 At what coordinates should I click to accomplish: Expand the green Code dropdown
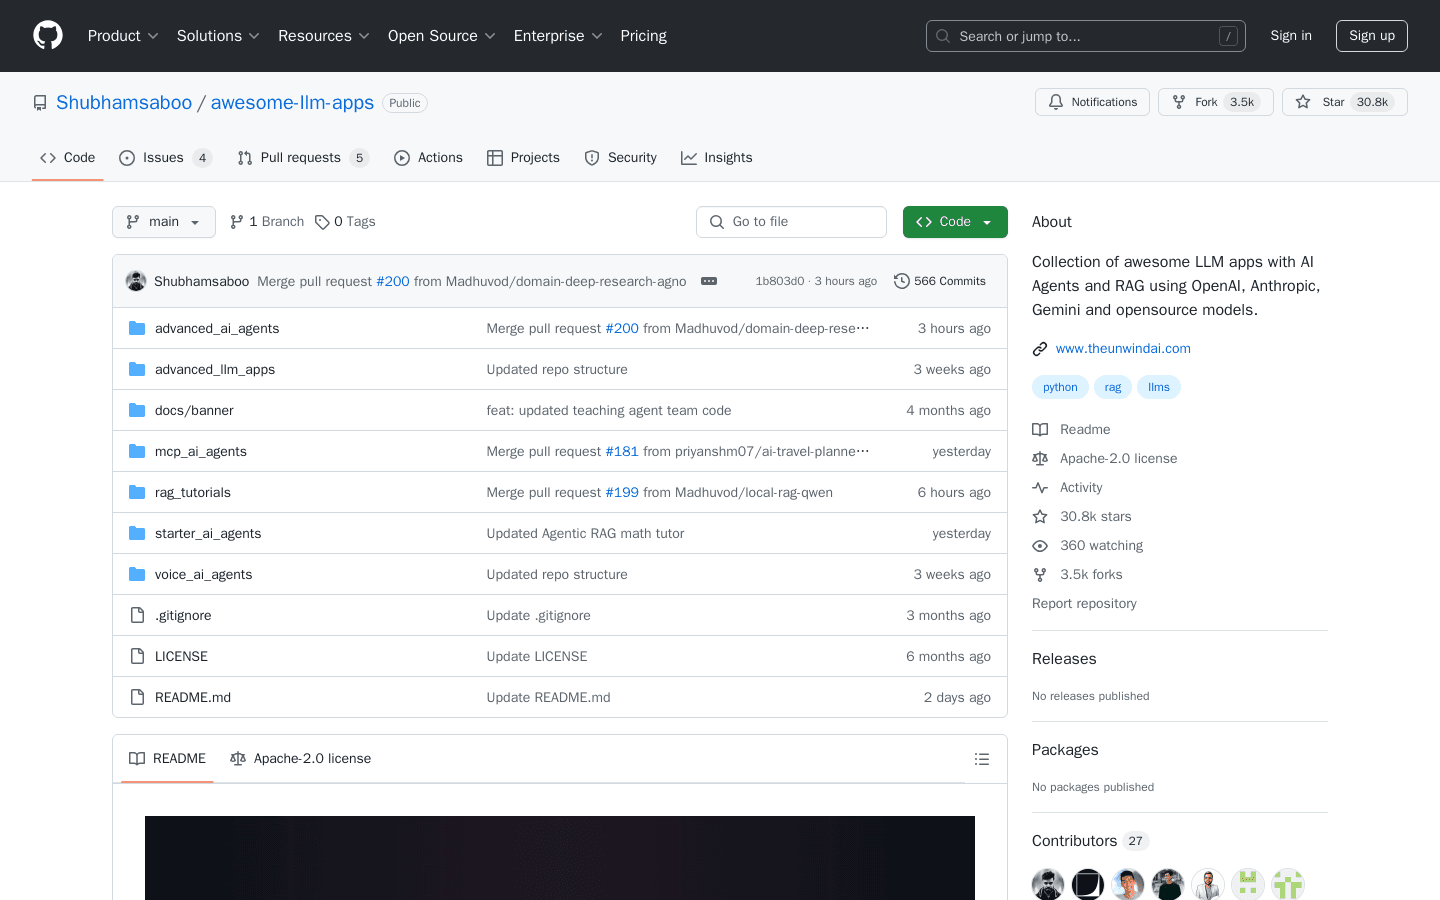(x=955, y=221)
